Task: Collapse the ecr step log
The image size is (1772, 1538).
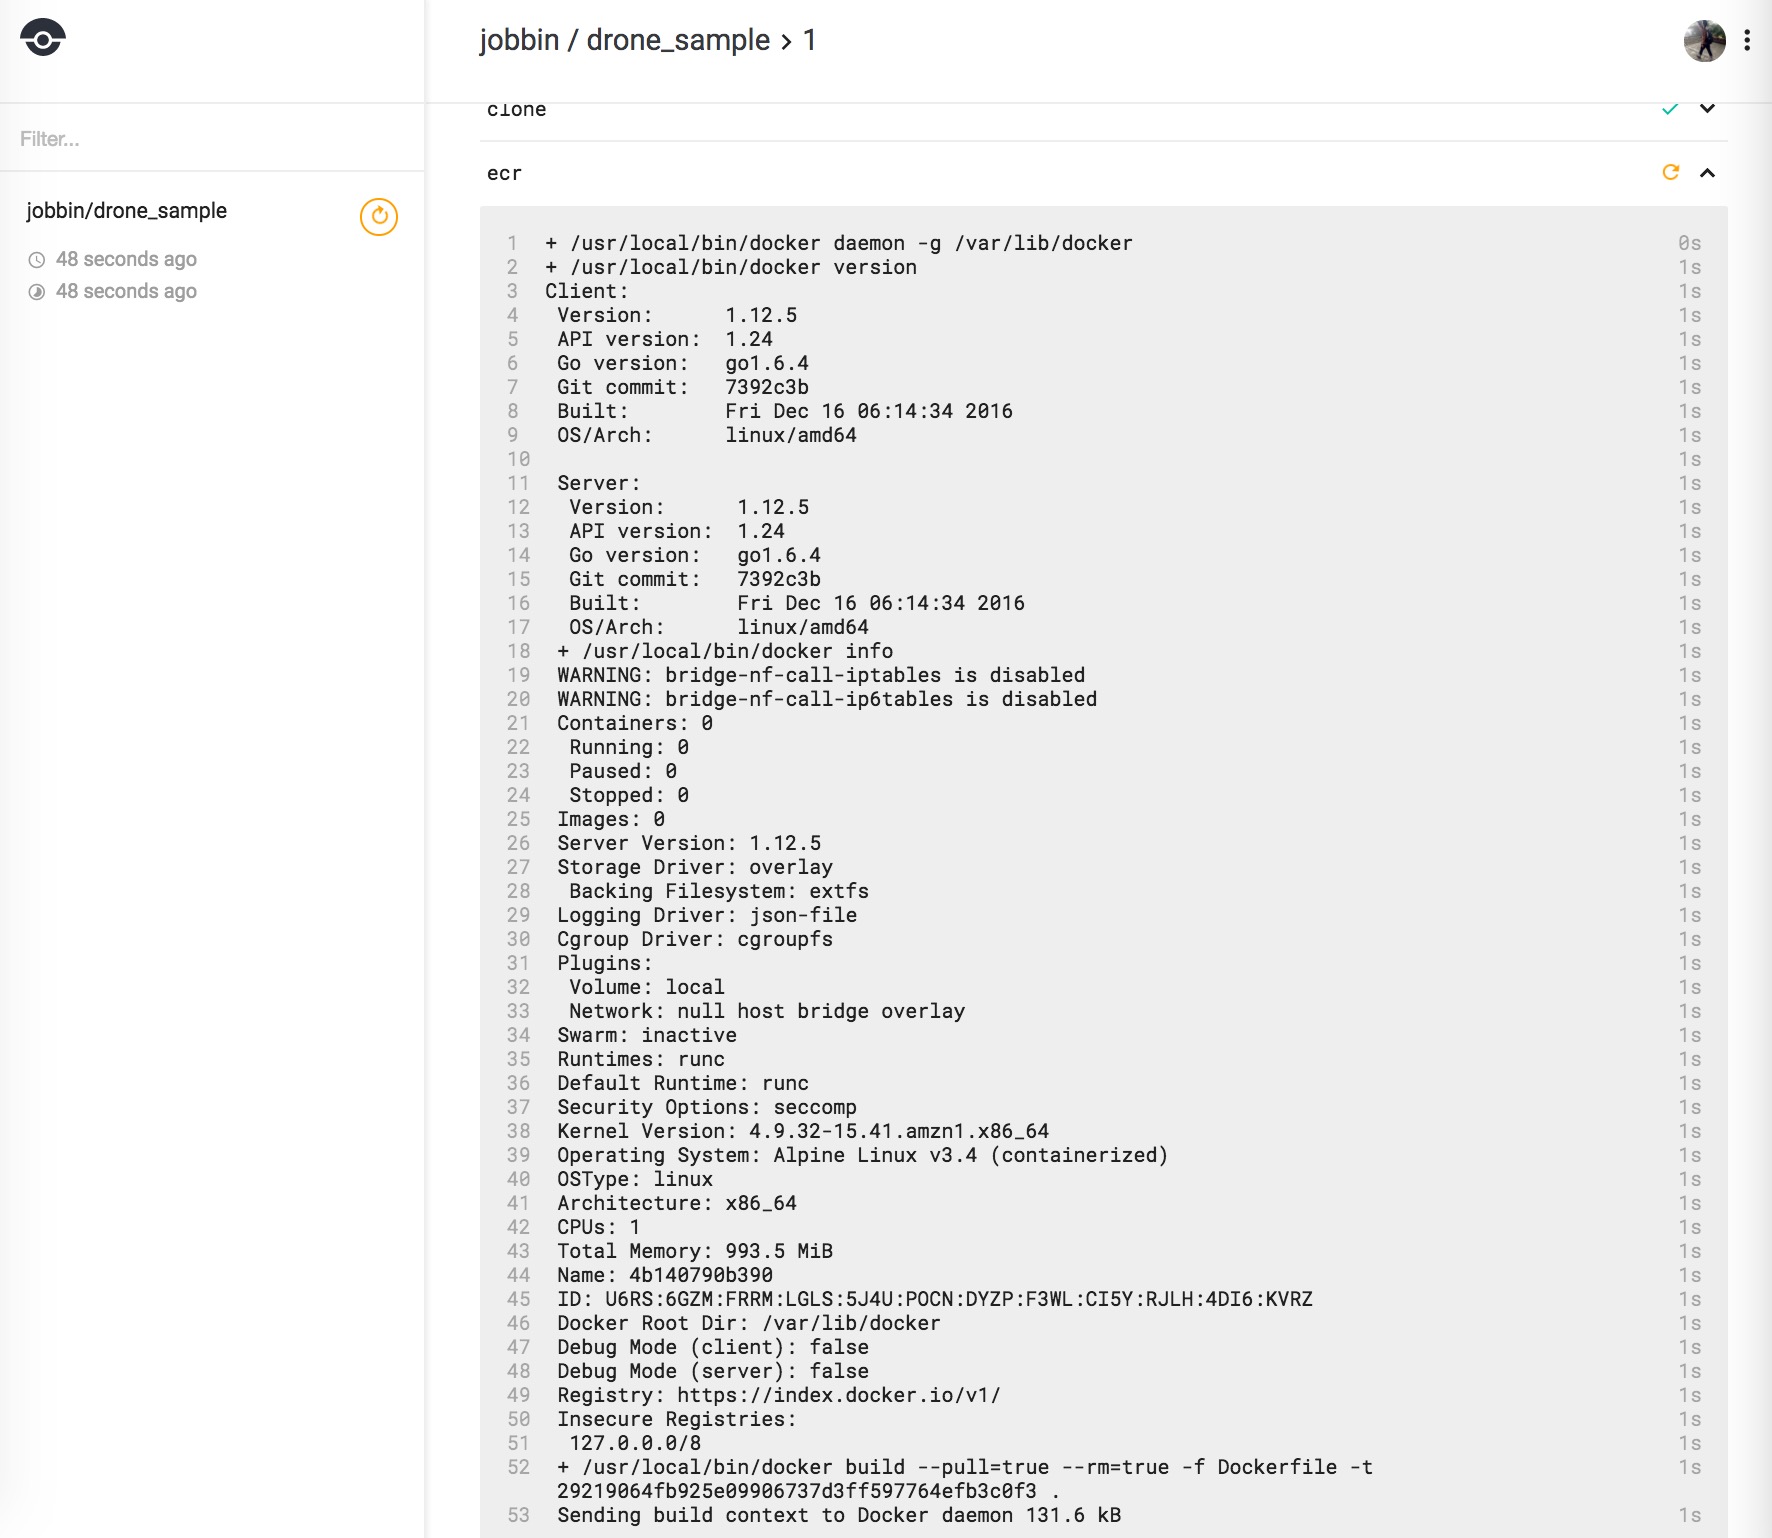Action: click(x=1707, y=173)
